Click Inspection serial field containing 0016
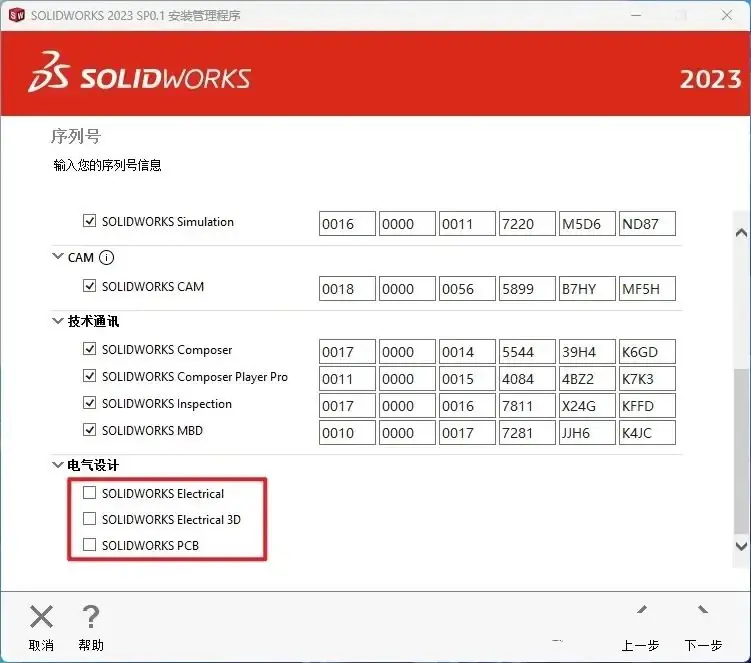 tap(467, 406)
